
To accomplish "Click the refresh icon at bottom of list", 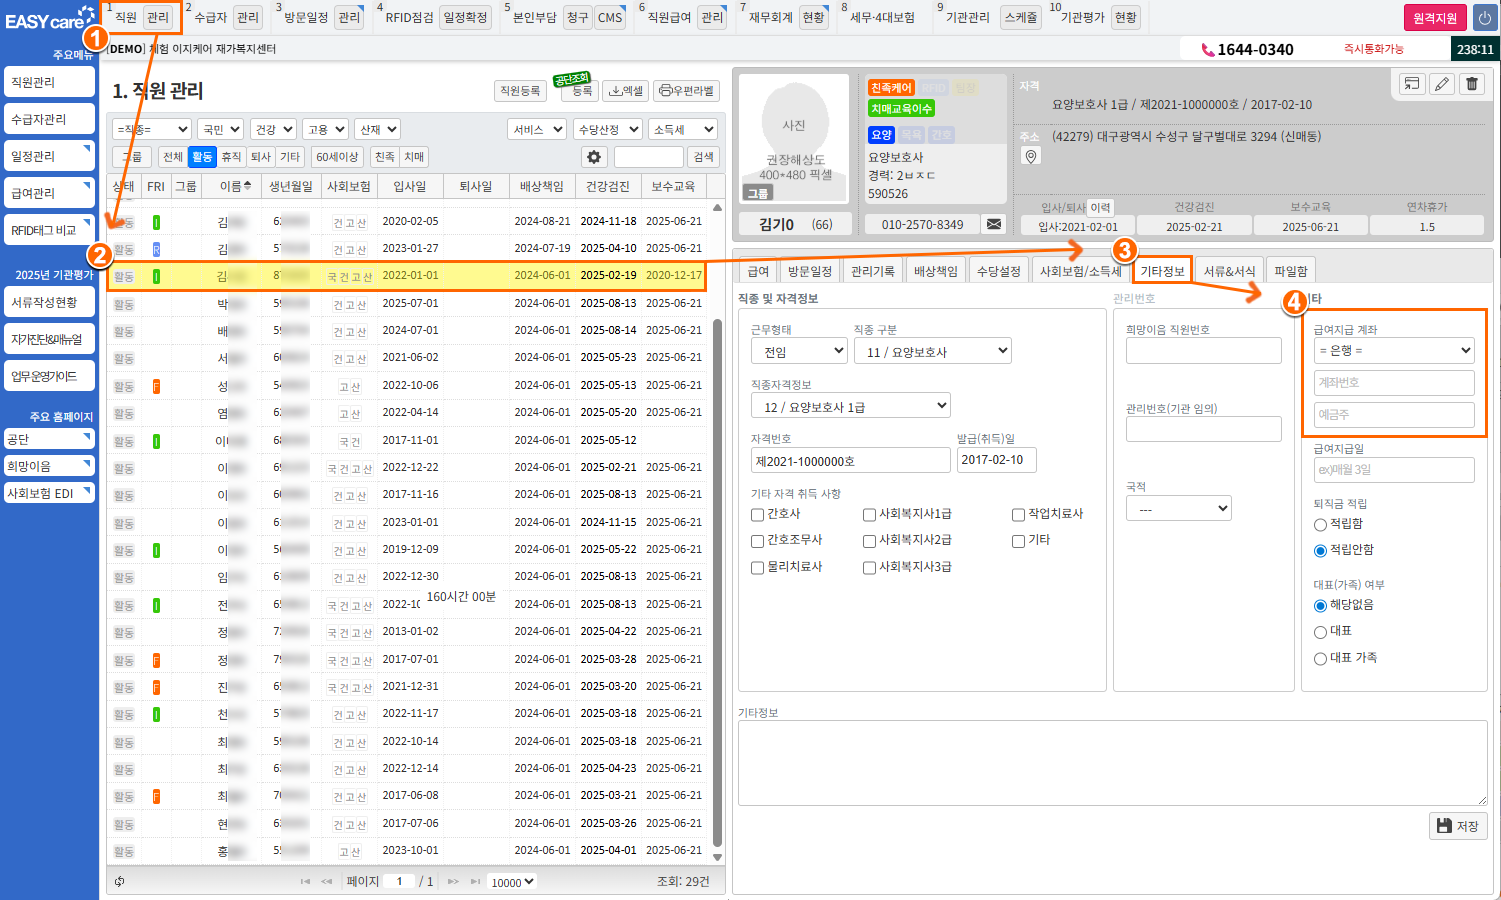I will (x=120, y=881).
